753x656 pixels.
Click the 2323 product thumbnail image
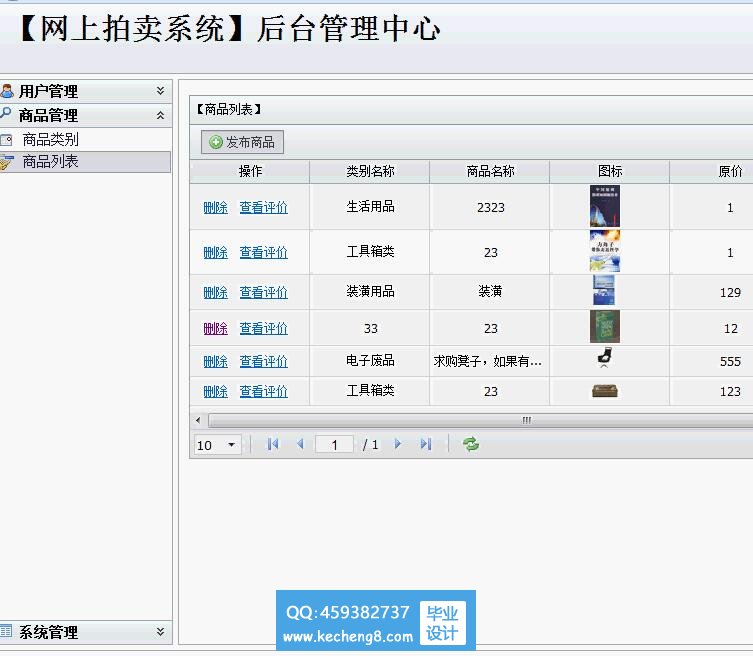pyautogui.click(x=605, y=207)
